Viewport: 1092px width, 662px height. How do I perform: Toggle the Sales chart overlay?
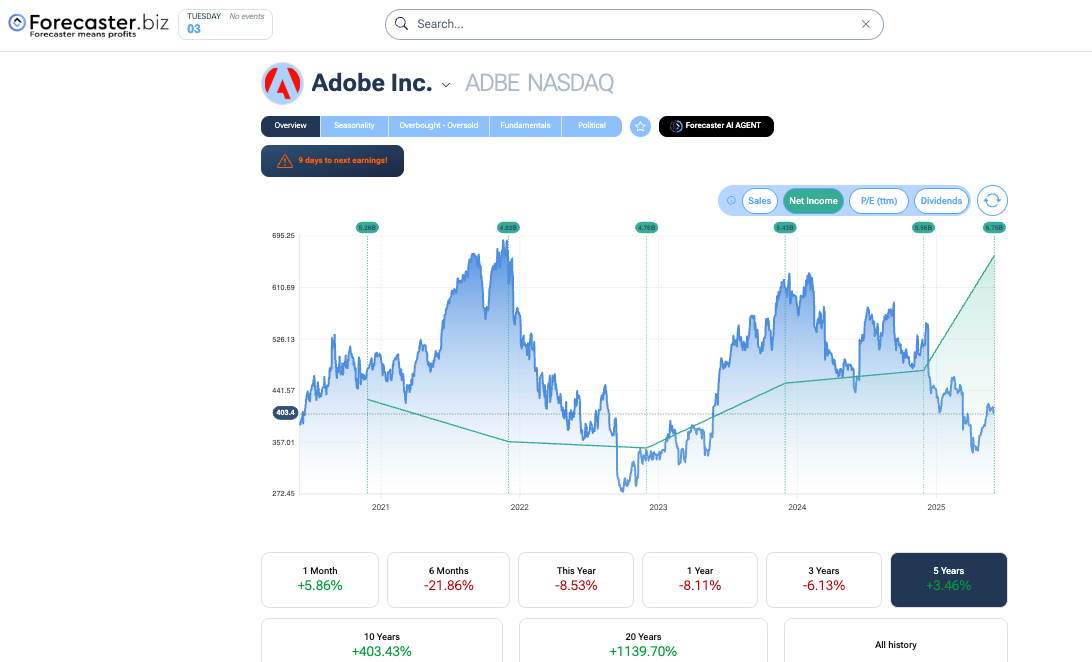(x=760, y=201)
